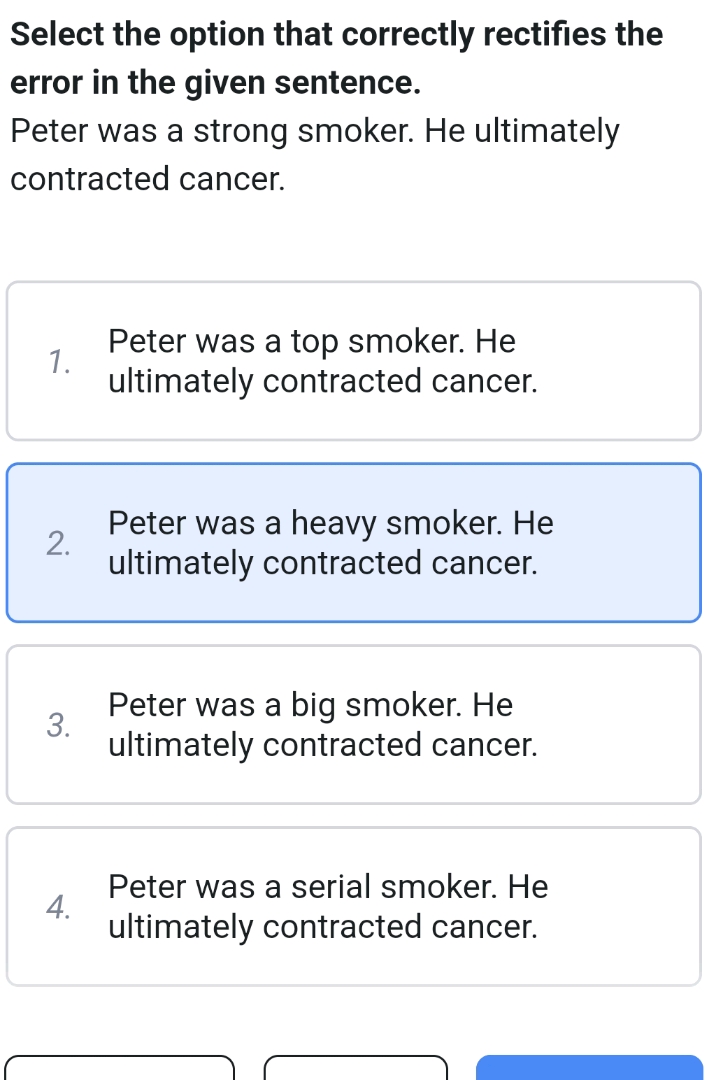Screen dimensions: 723x1080
Task: Click the middle bottom outlined button
Action: click(x=356, y=1072)
